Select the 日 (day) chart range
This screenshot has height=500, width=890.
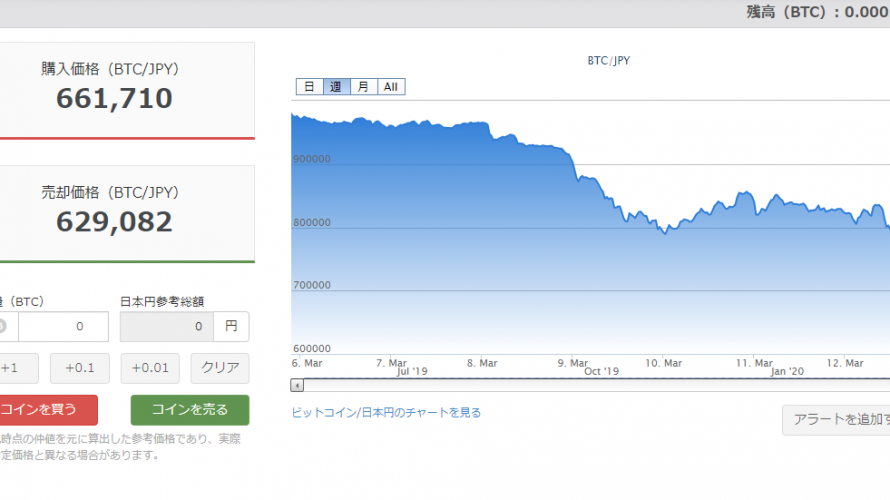[309, 87]
